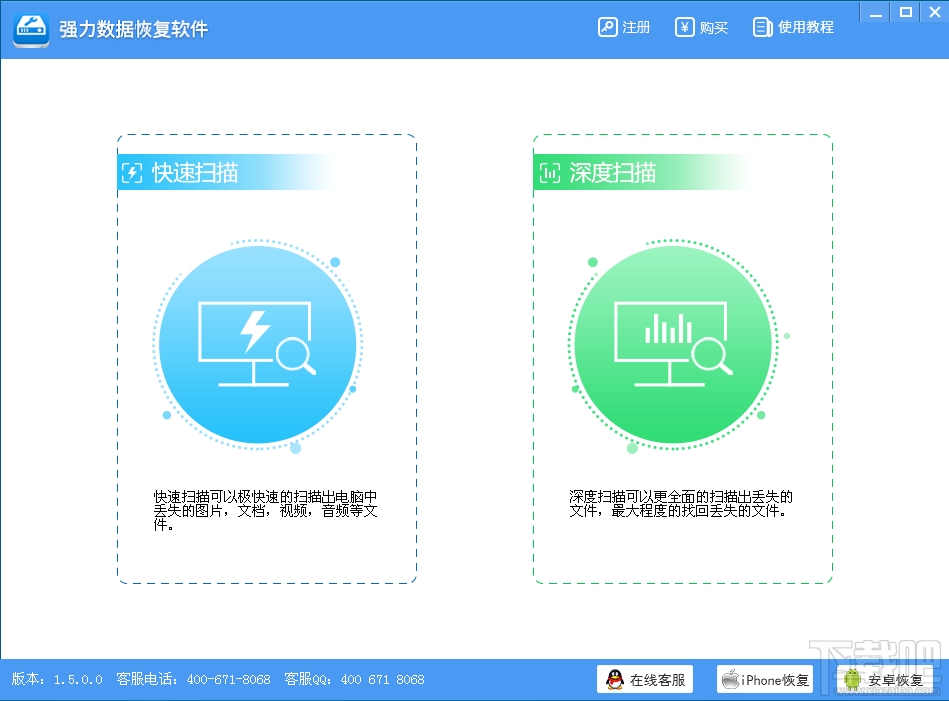Select the 深度扫描 header label
The image size is (949, 701).
pyautogui.click(x=612, y=173)
